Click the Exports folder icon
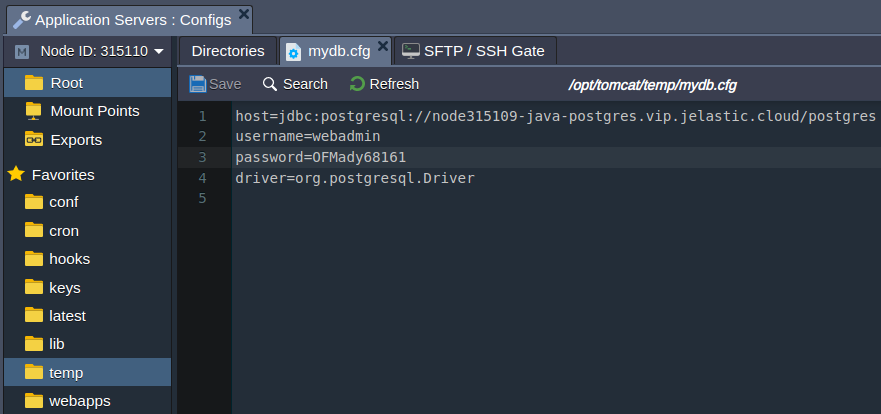This screenshot has width=881, height=414. coord(34,139)
